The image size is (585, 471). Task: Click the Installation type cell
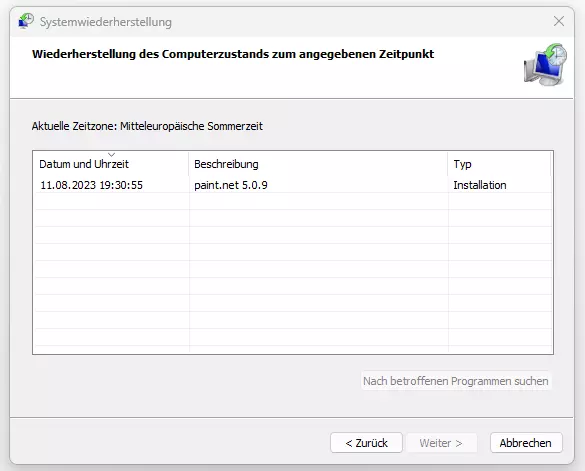click(480, 185)
